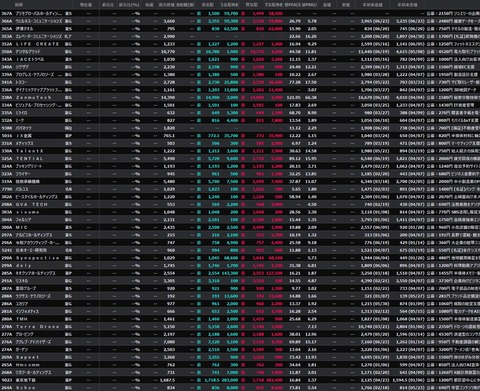480x391 pixels.
Task: Click the pink buy-quote icon in Terra Drone row
Action: pos(243,327)
